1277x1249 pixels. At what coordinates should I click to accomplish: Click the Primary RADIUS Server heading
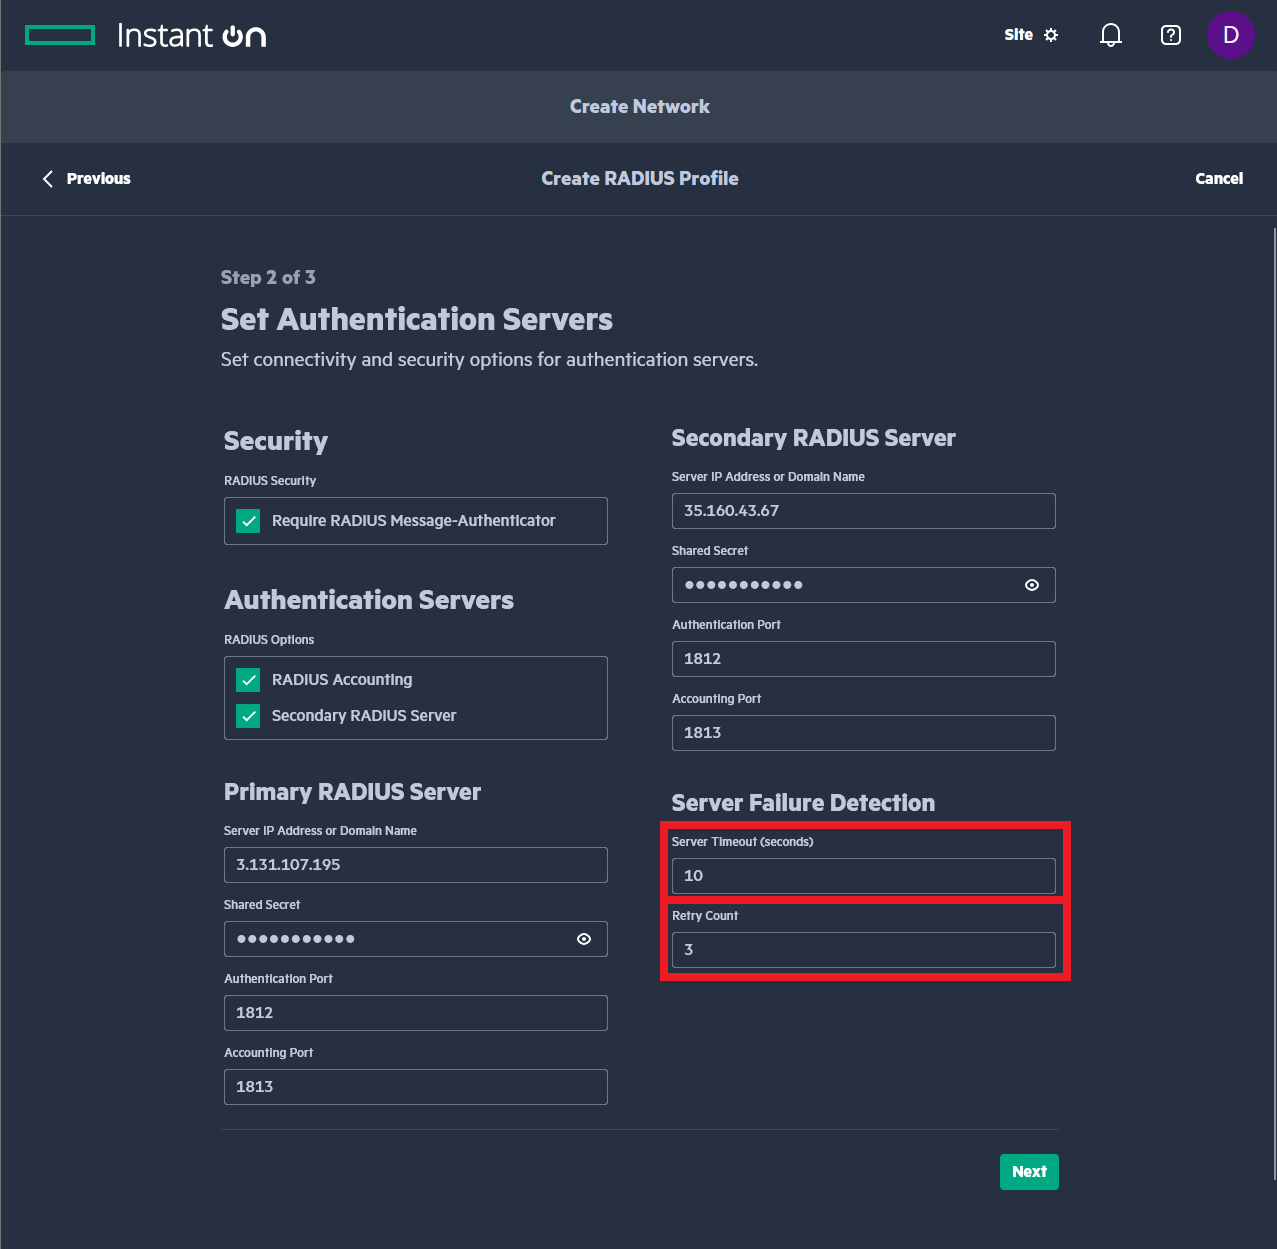(x=352, y=792)
